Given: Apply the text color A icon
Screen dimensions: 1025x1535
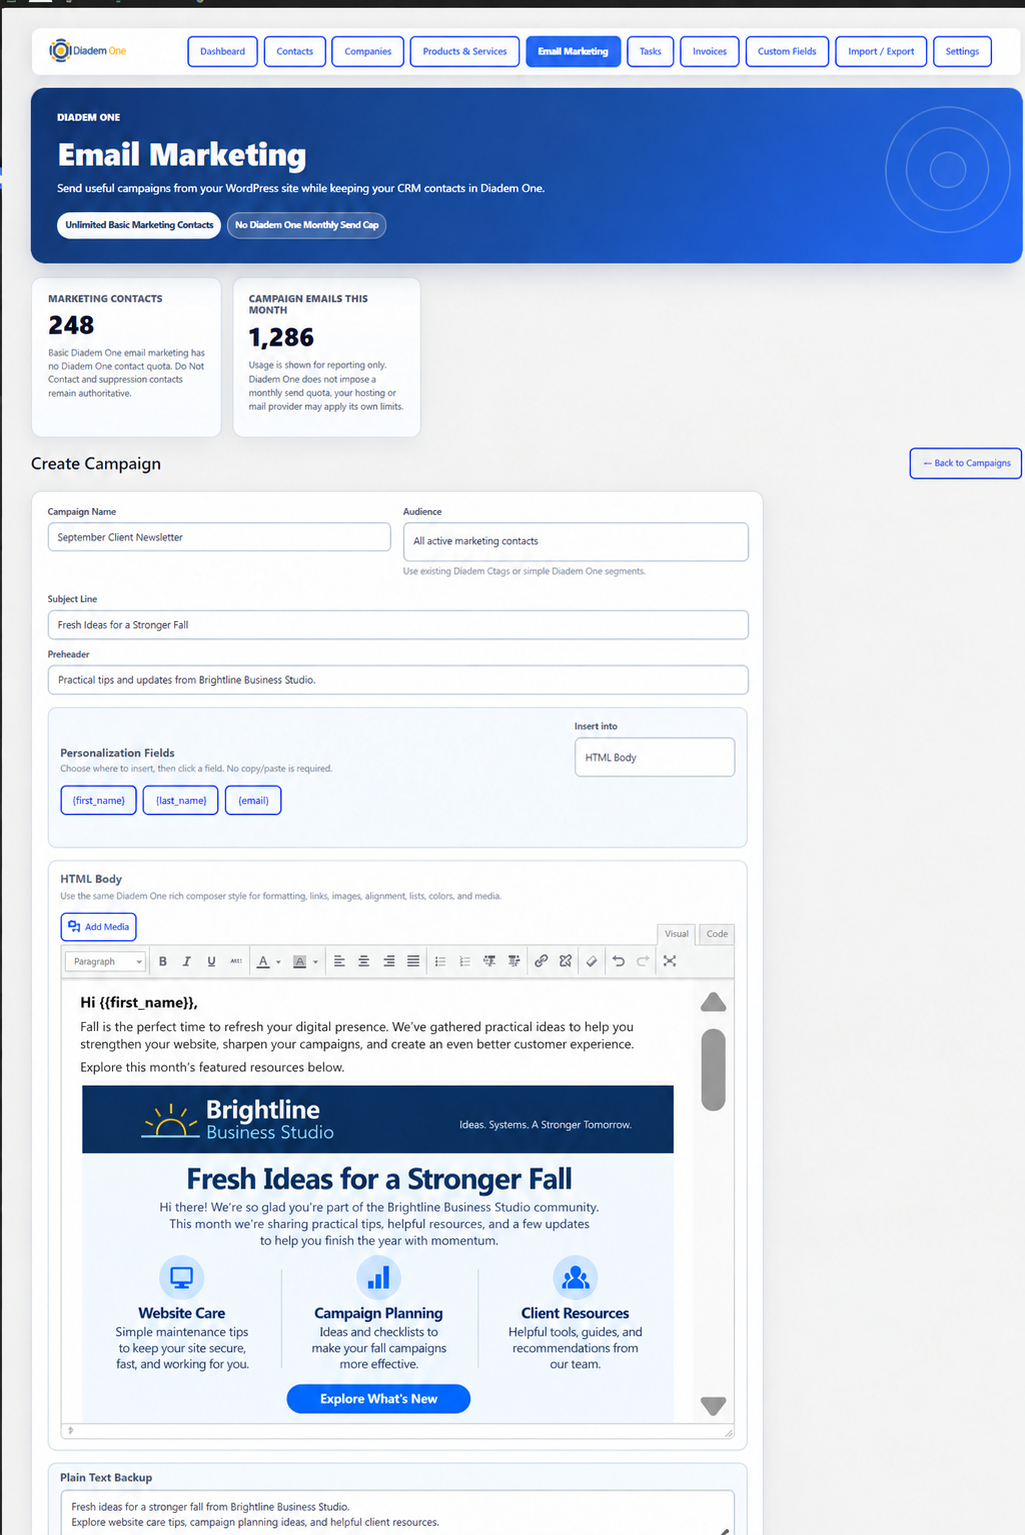Looking at the screenshot, I should 263,961.
